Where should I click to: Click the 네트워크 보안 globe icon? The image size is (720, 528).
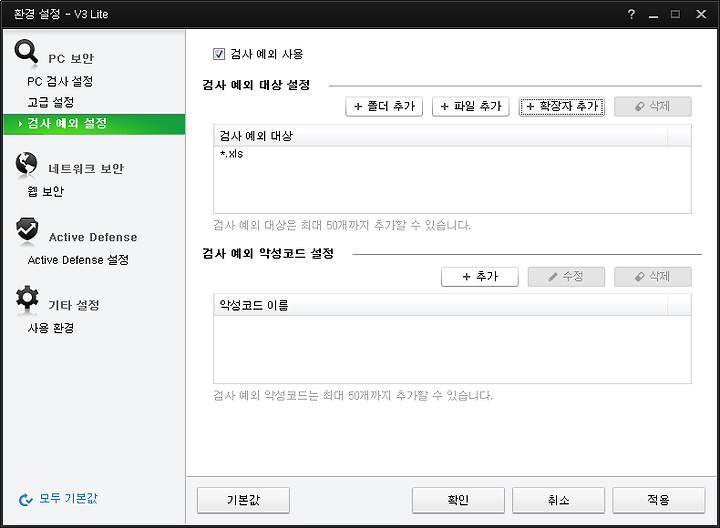pyautogui.click(x=26, y=164)
